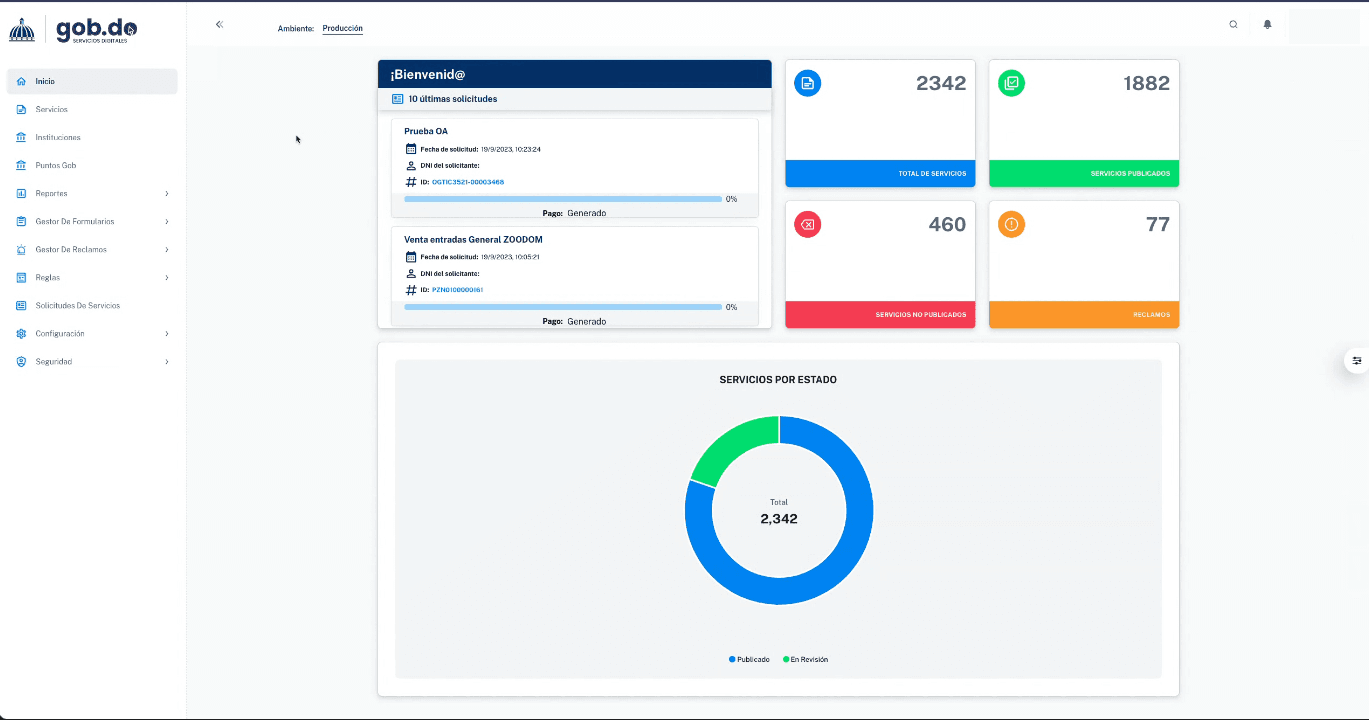Expand the Configuración submenu chevron
This screenshot has width=1369, height=720.
167,333
